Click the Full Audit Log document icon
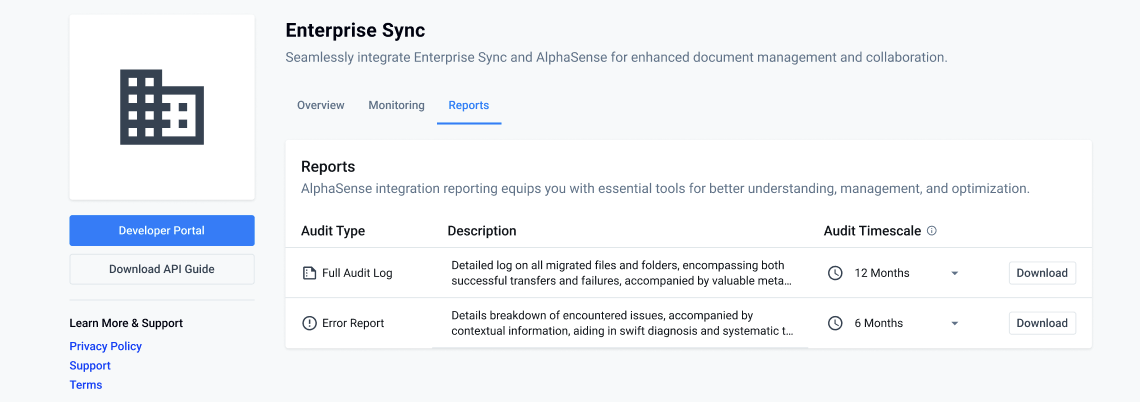The width and height of the screenshot is (1140, 402). [x=309, y=273]
